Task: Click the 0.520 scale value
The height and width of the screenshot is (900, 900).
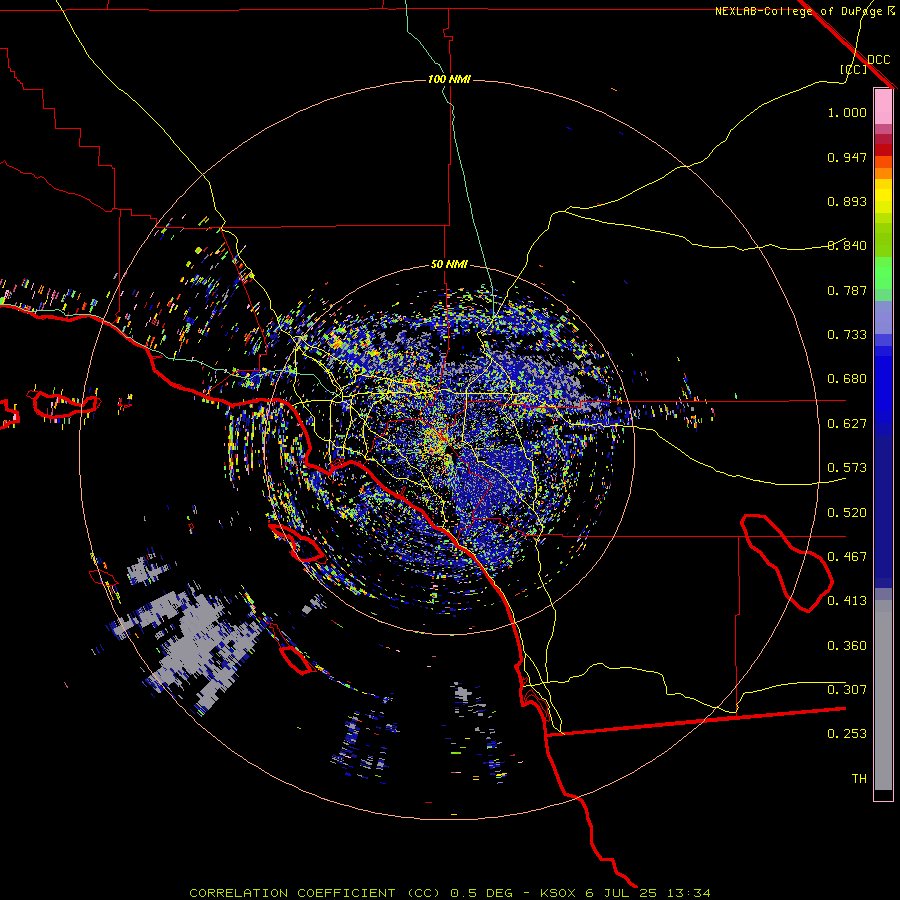Action: point(847,513)
